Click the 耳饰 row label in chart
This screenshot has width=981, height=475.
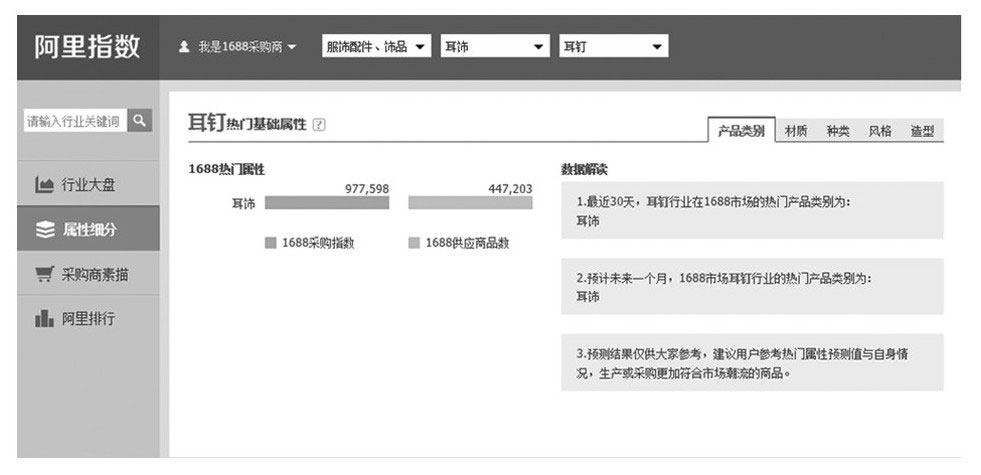tap(243, 203)
